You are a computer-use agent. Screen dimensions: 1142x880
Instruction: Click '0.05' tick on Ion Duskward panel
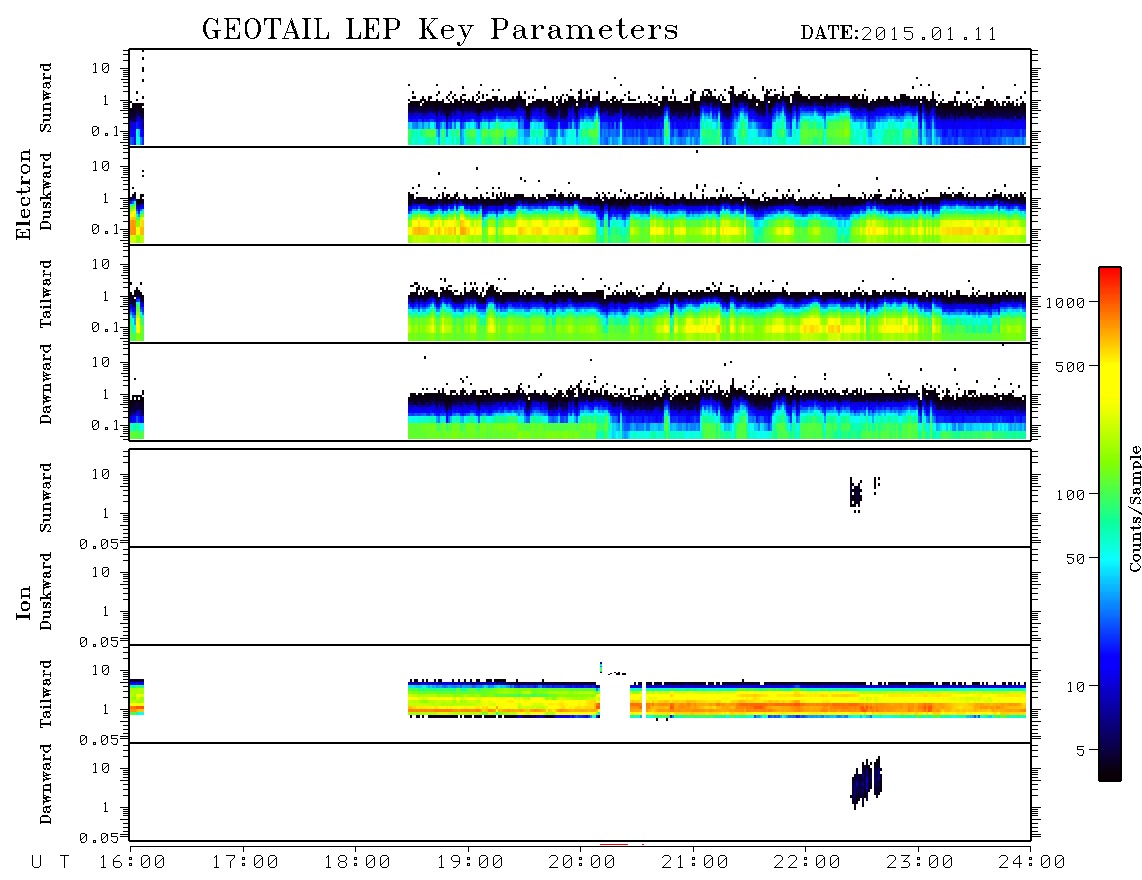tap(98, 642)
